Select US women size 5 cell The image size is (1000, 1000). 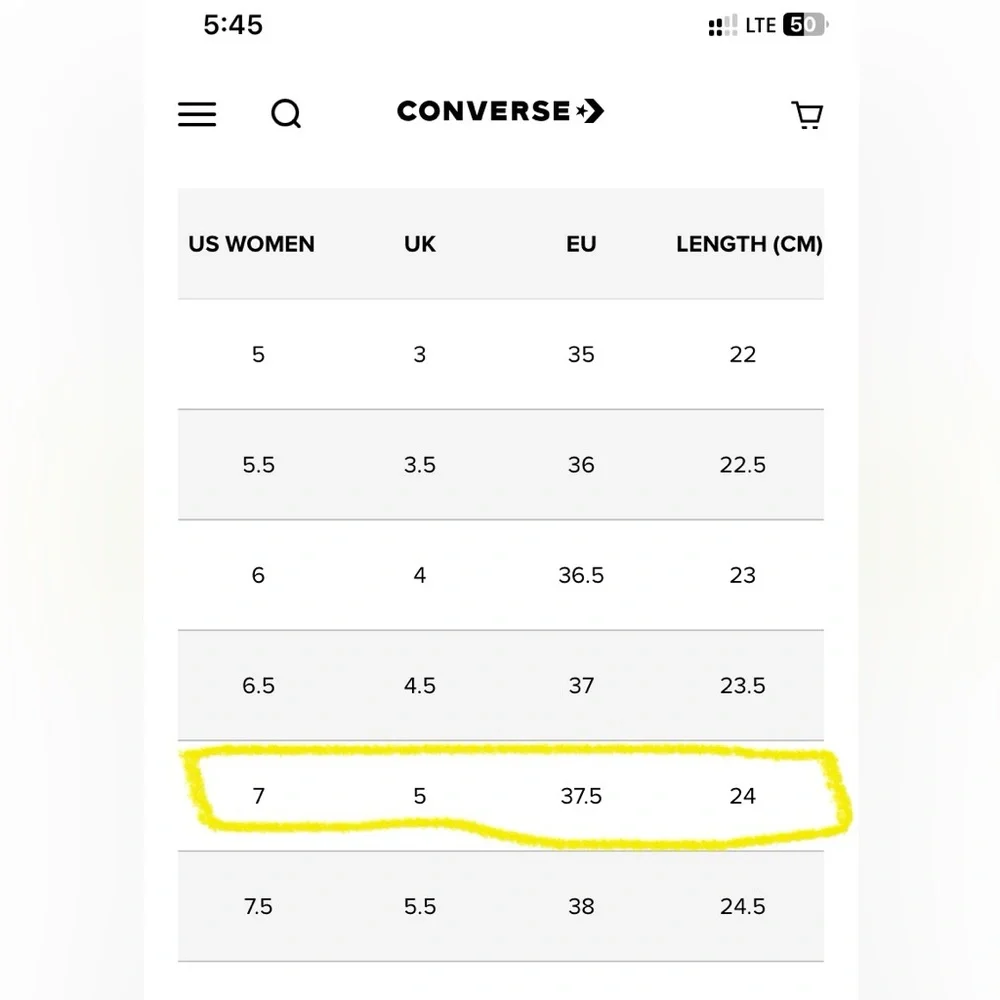coord(258,354)
